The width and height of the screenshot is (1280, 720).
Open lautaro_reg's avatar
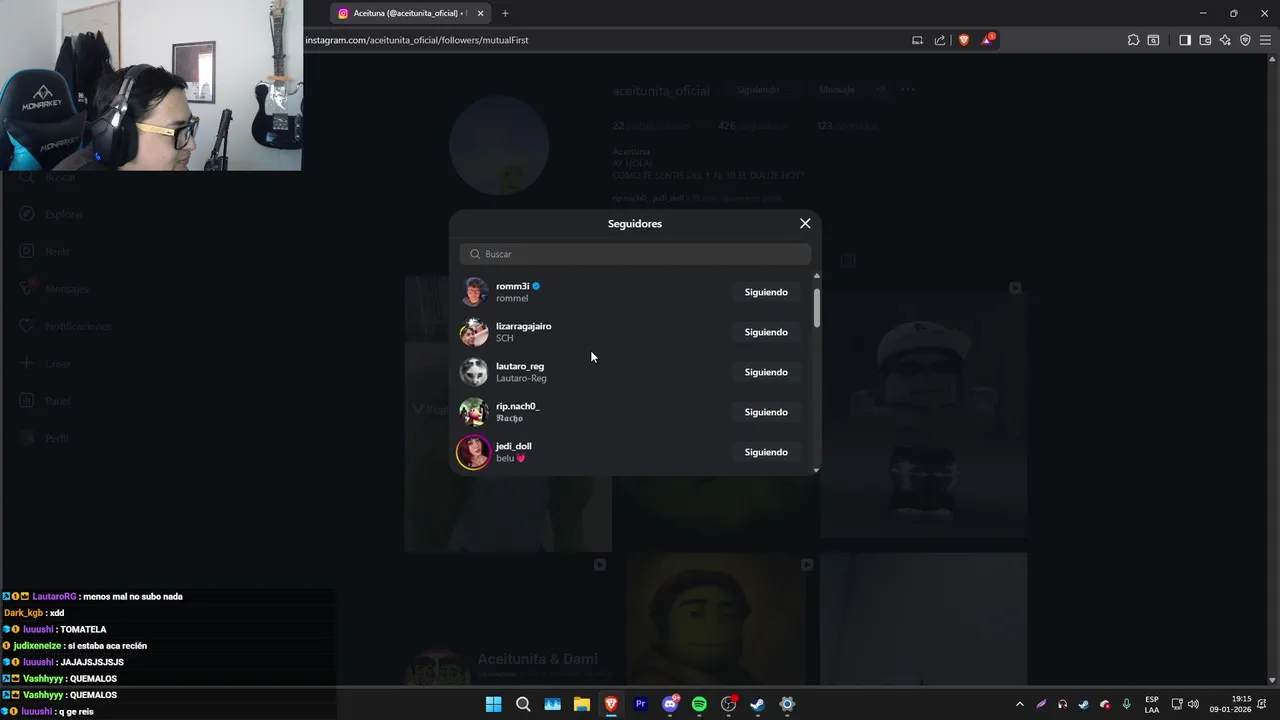(474, 372)
